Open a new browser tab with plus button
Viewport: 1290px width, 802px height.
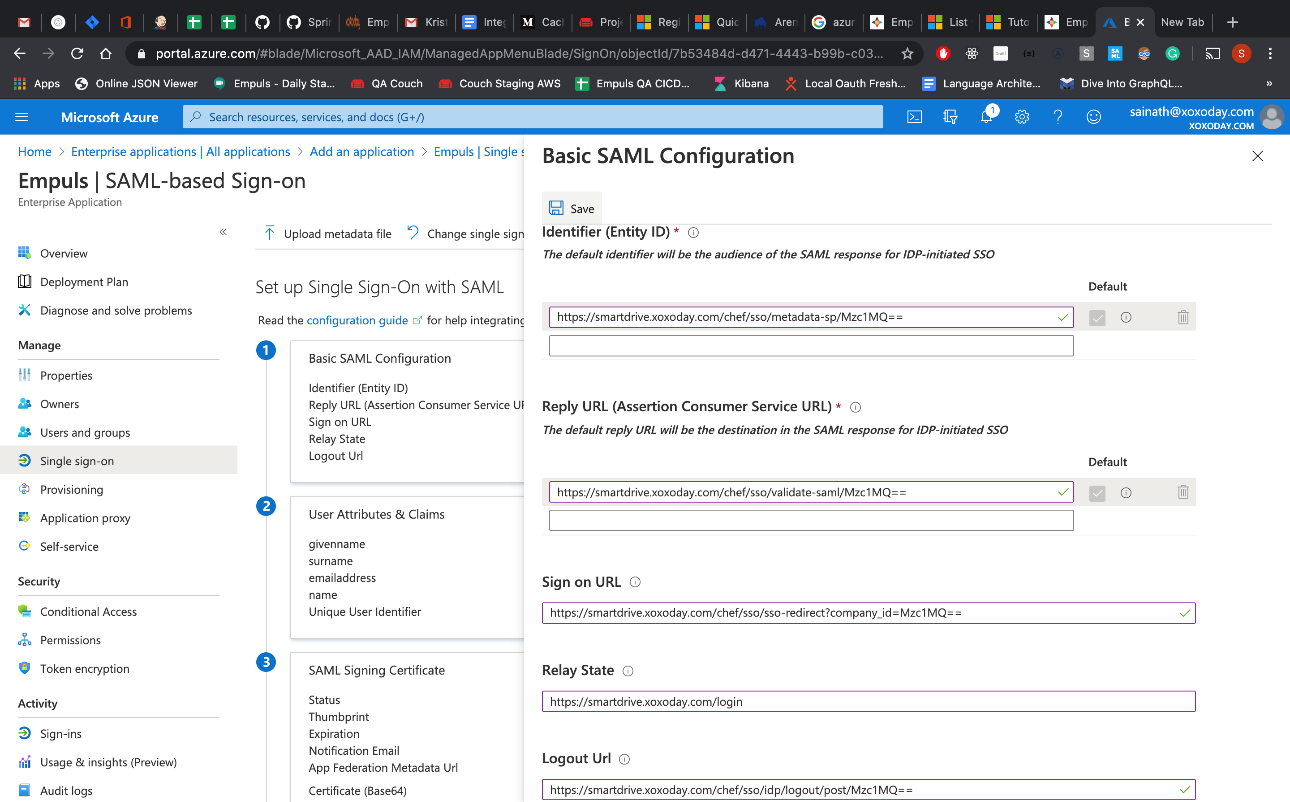pos(1232,22)
